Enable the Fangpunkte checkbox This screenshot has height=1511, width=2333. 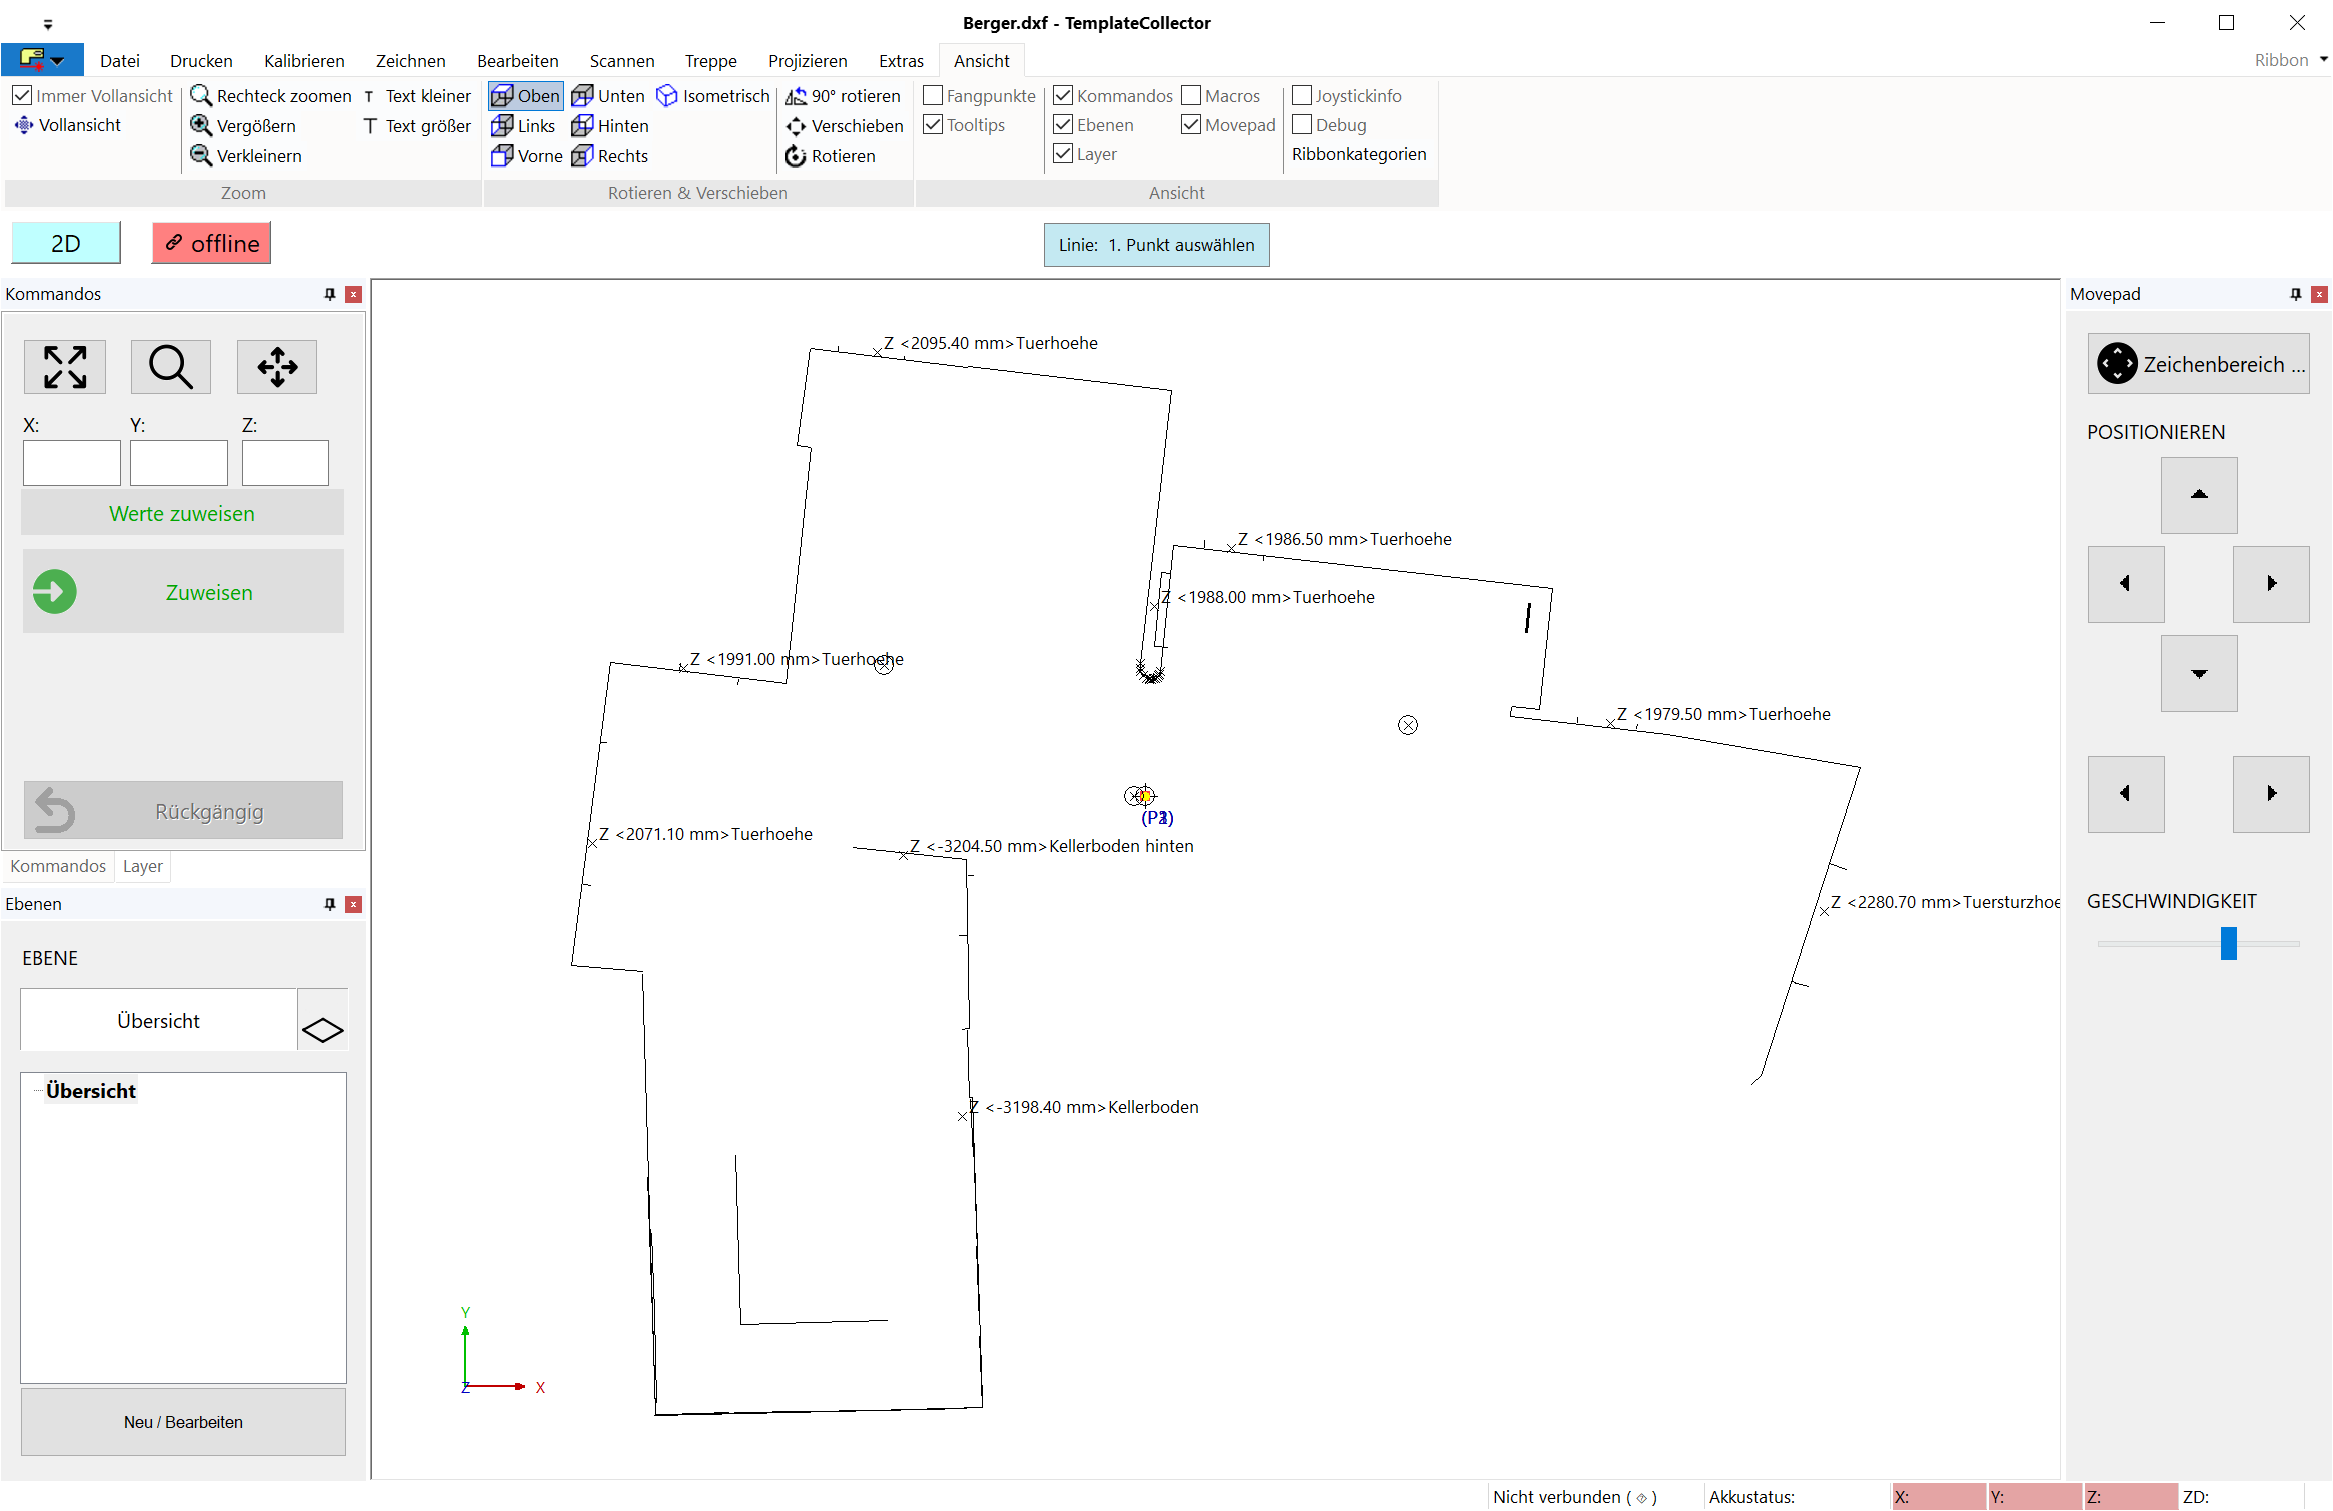click(x=933, y=96)
